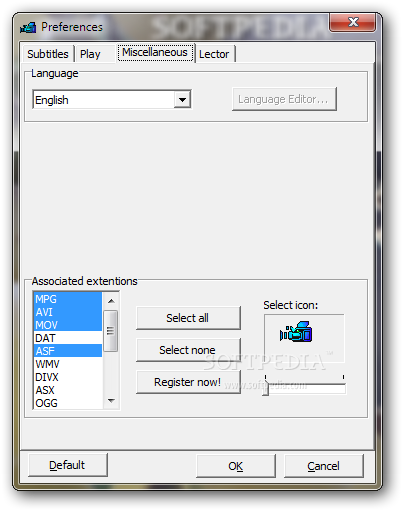Select the ASX extension
The height and width of the screenshot is (511, 403).
(68, 390)
